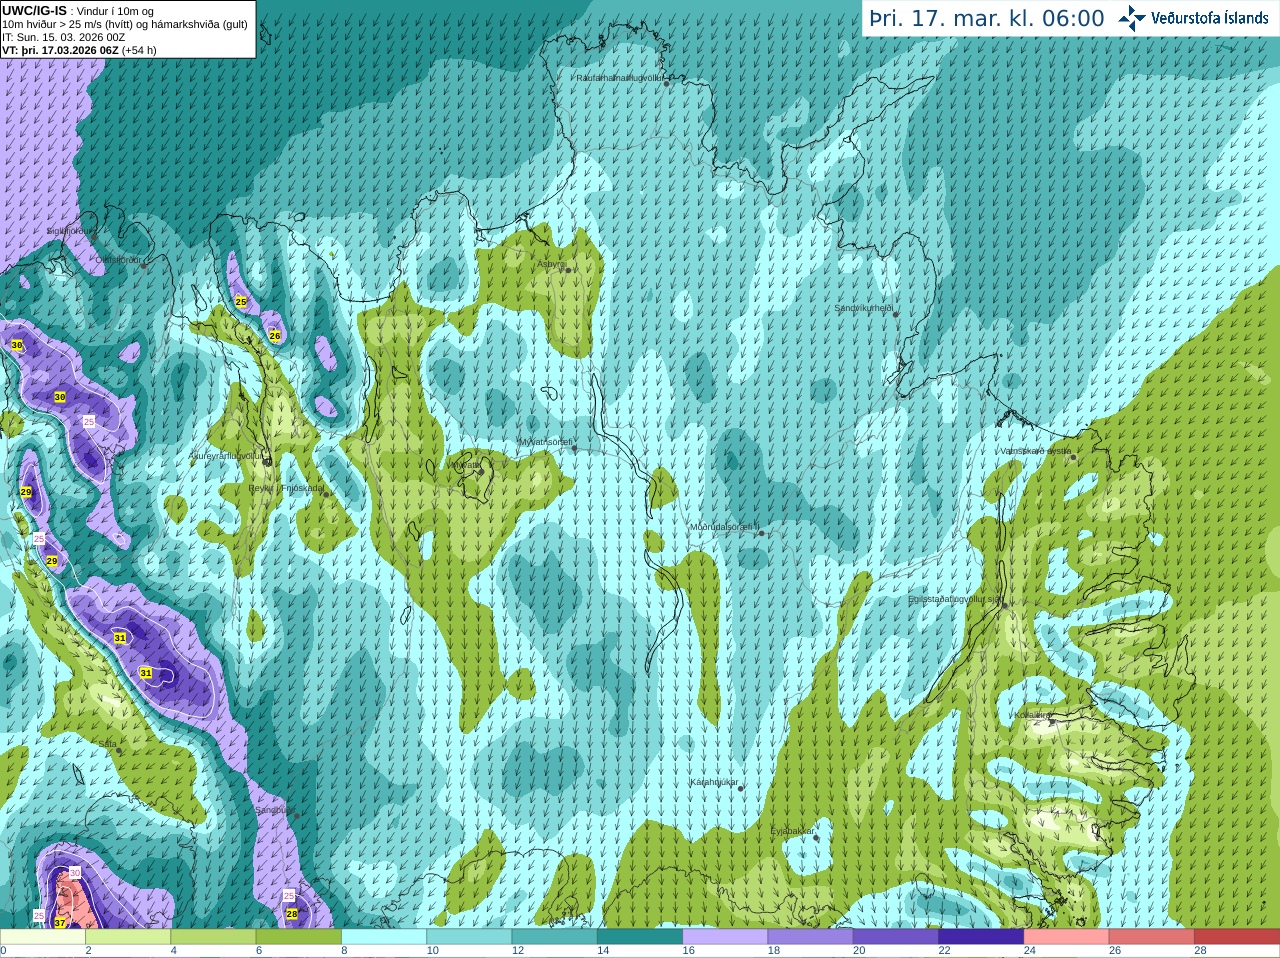The width and height of the screenshot is (1280, 958).
Task: Pick the dark red swatch above 28 m/s
Action: click(1237, 937)
